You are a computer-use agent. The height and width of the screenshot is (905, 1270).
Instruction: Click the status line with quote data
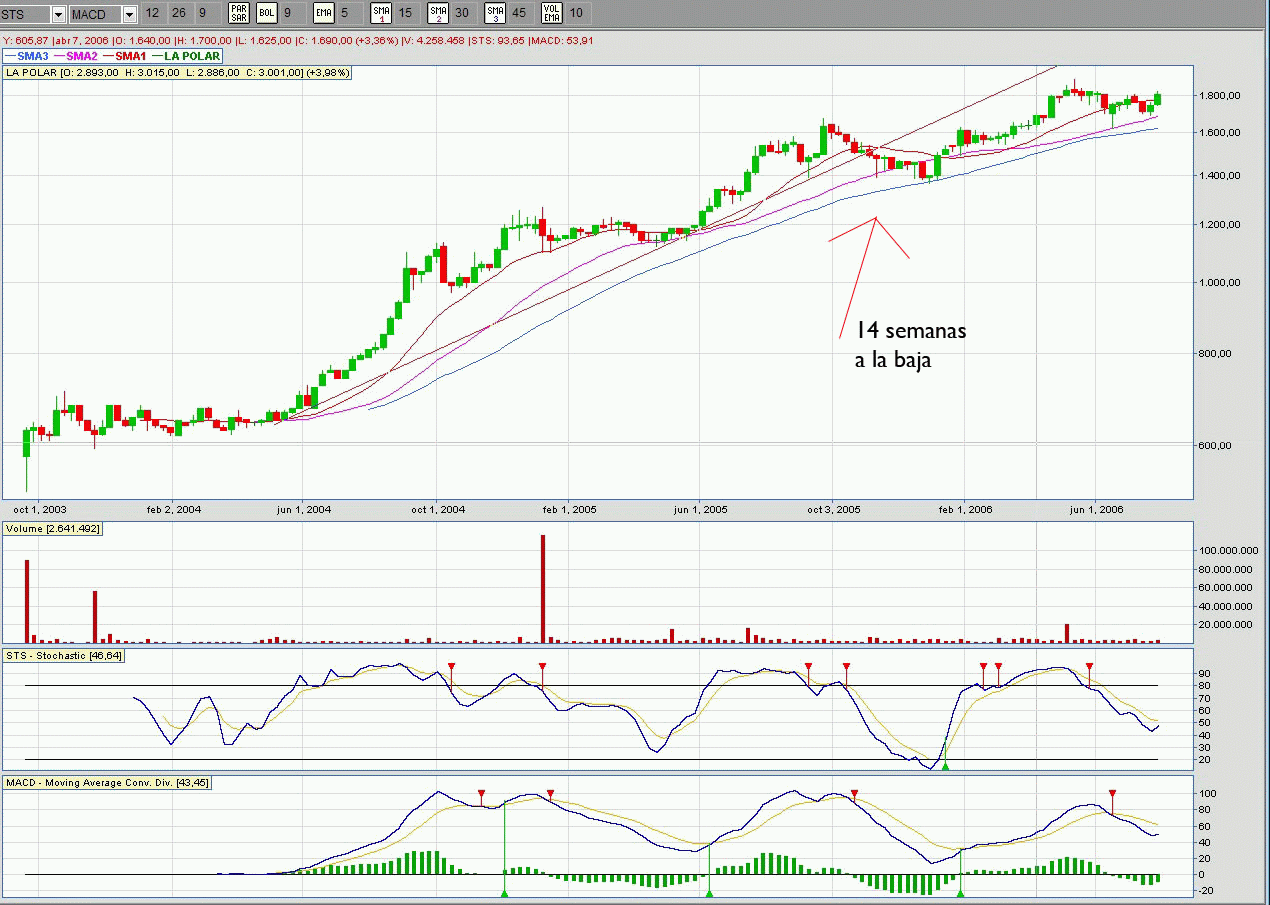click(x=298, y=40)
